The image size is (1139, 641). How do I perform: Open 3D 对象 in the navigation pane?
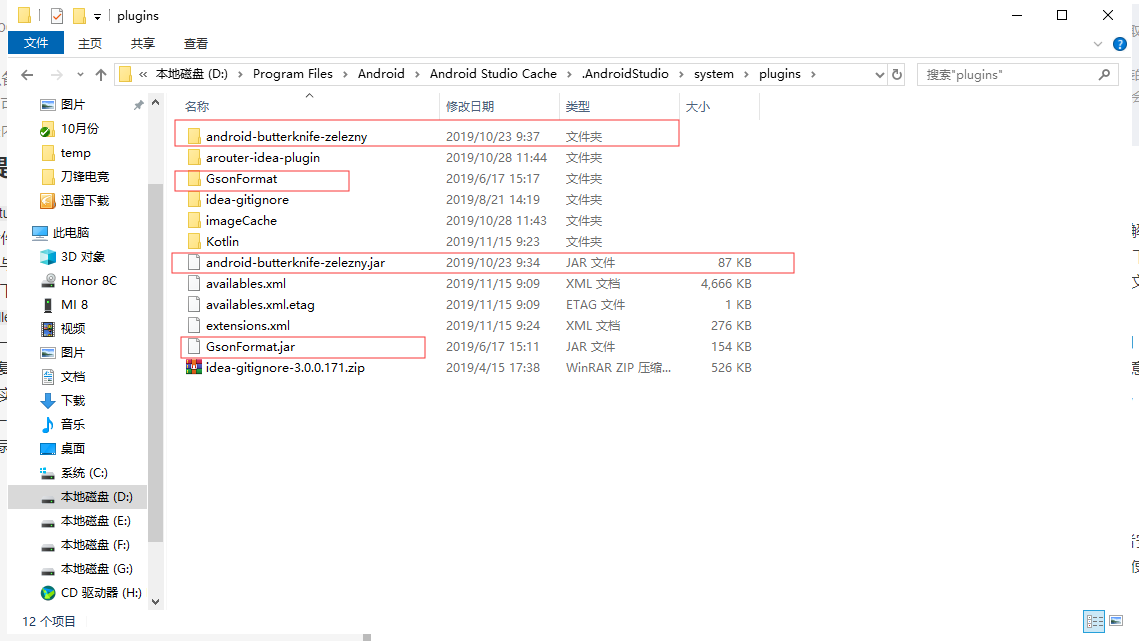[83, 257]
